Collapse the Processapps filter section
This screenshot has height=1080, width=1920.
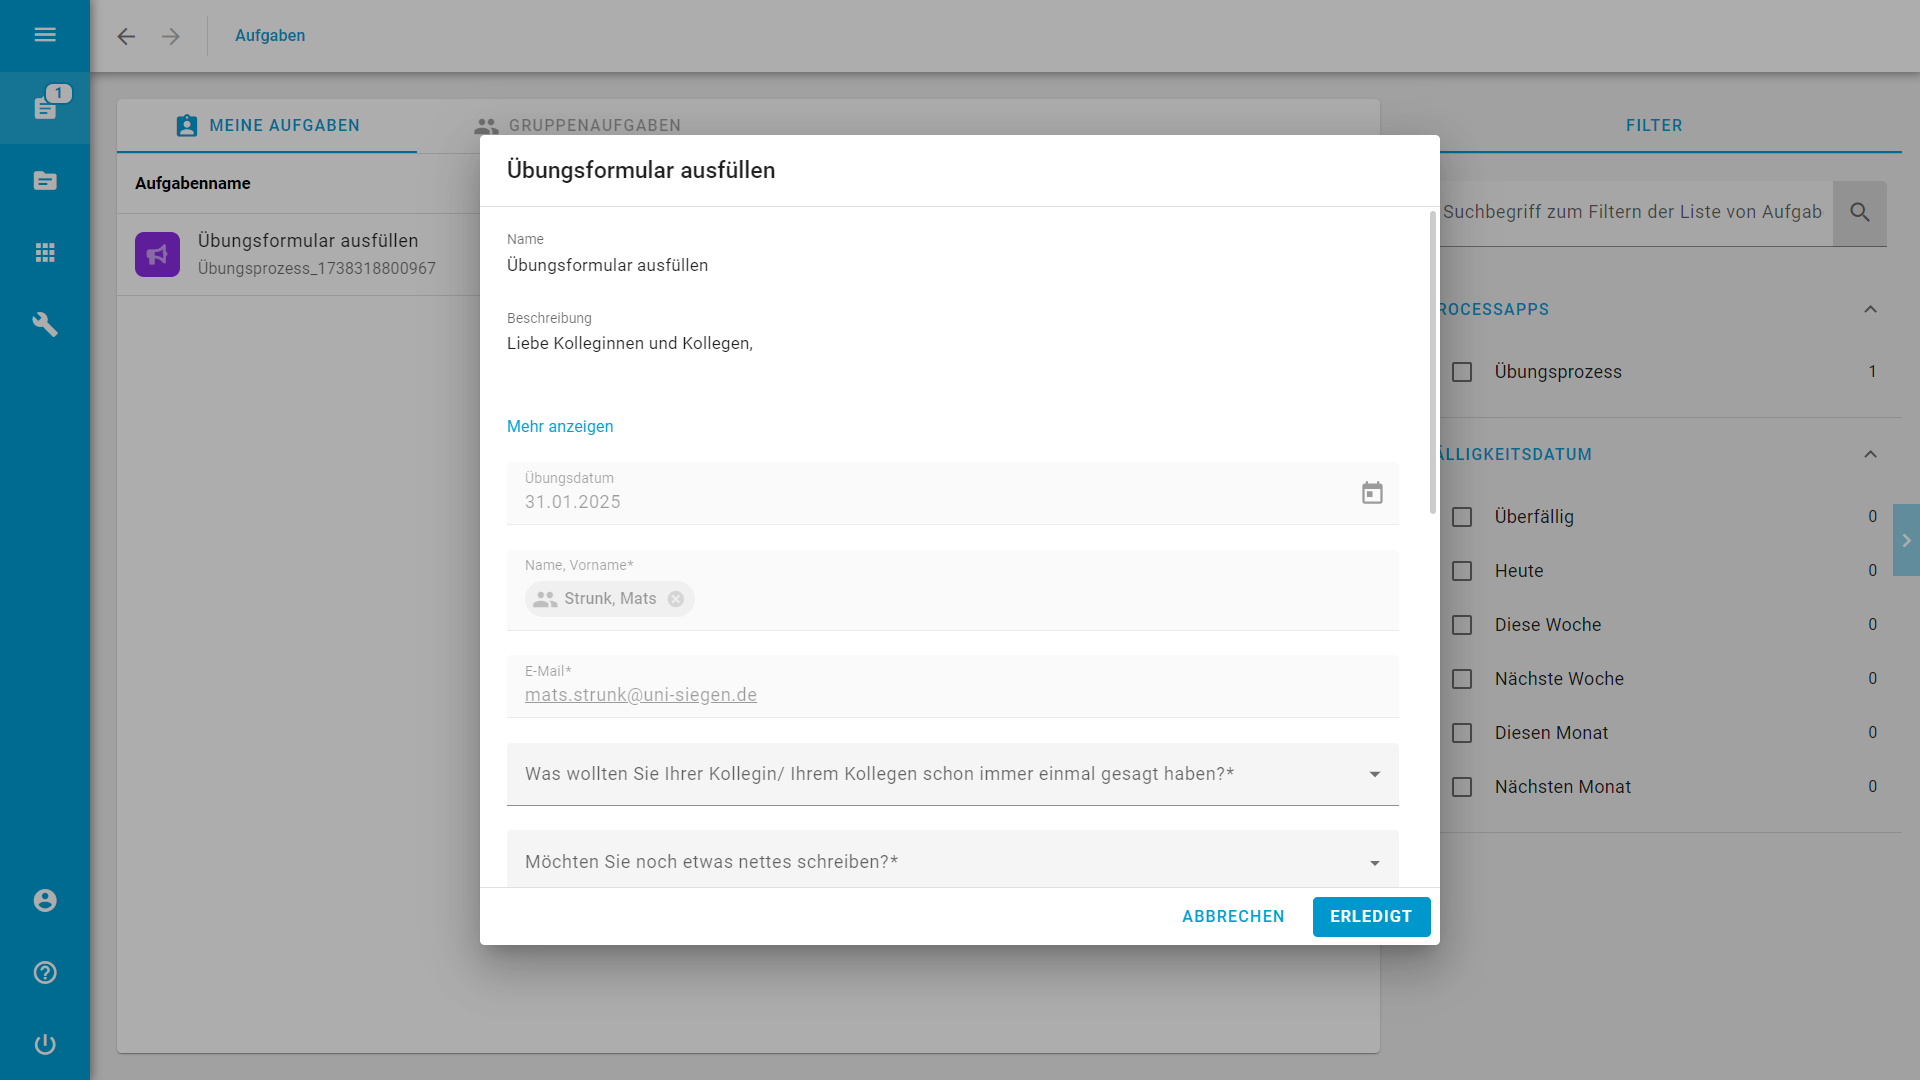point(1870,310)
